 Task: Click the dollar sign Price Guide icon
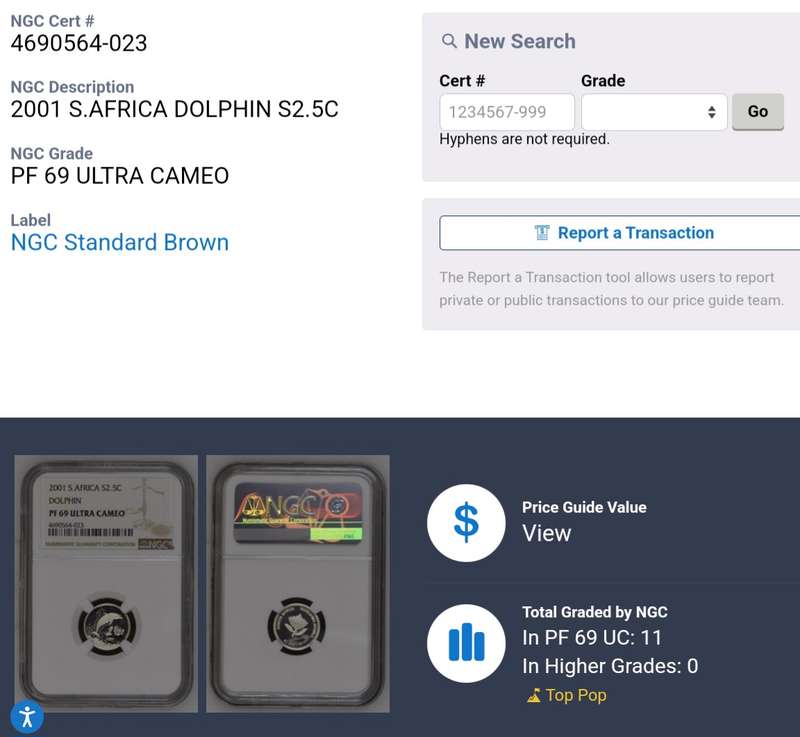(x=466, y=523)
